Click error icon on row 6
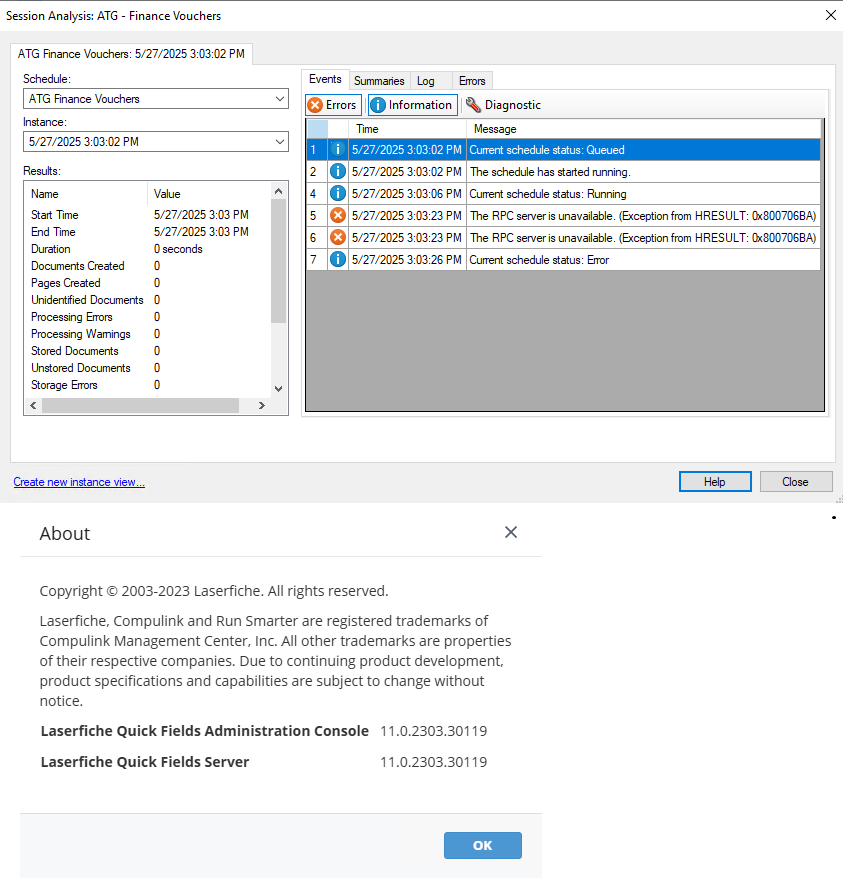844x880 pixels. (x=337, y=237)
